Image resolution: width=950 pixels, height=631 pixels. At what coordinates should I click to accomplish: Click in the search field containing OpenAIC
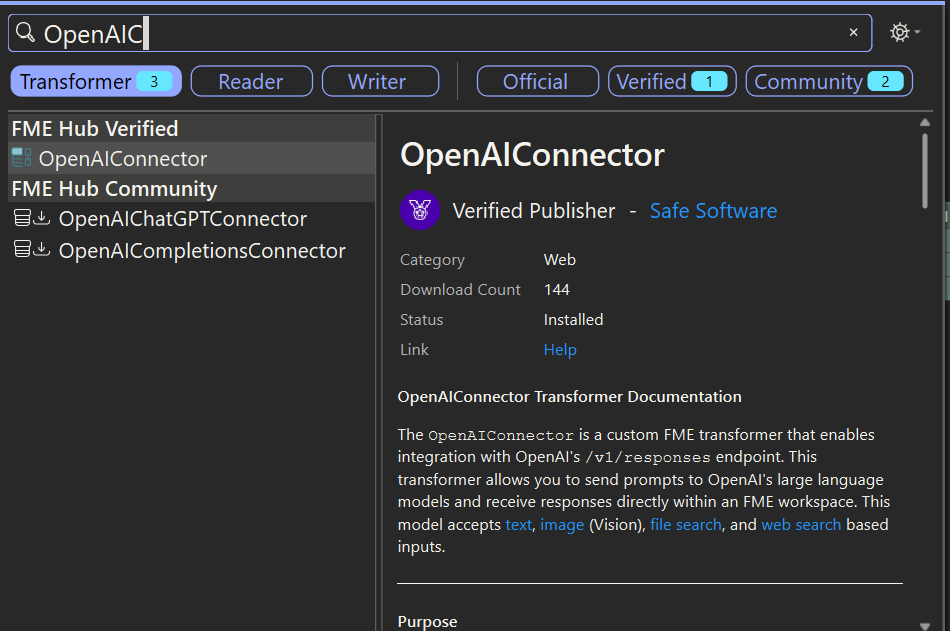pyautogui.click(x=439, y=33)
